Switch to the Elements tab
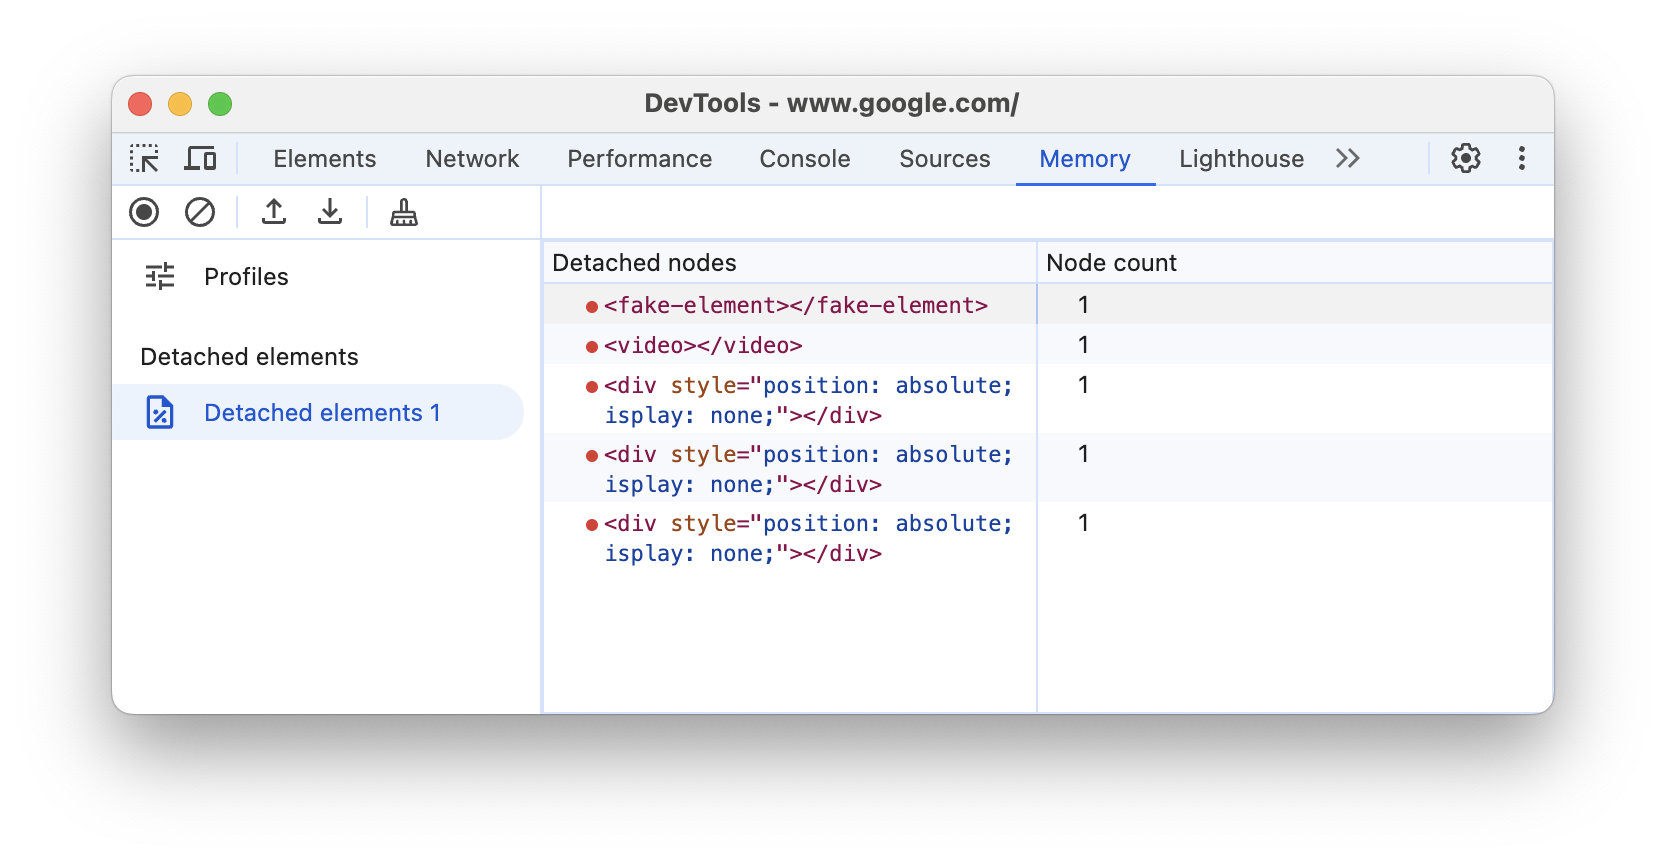Screen dimensions: 1666x862 [x=324, y=159]
